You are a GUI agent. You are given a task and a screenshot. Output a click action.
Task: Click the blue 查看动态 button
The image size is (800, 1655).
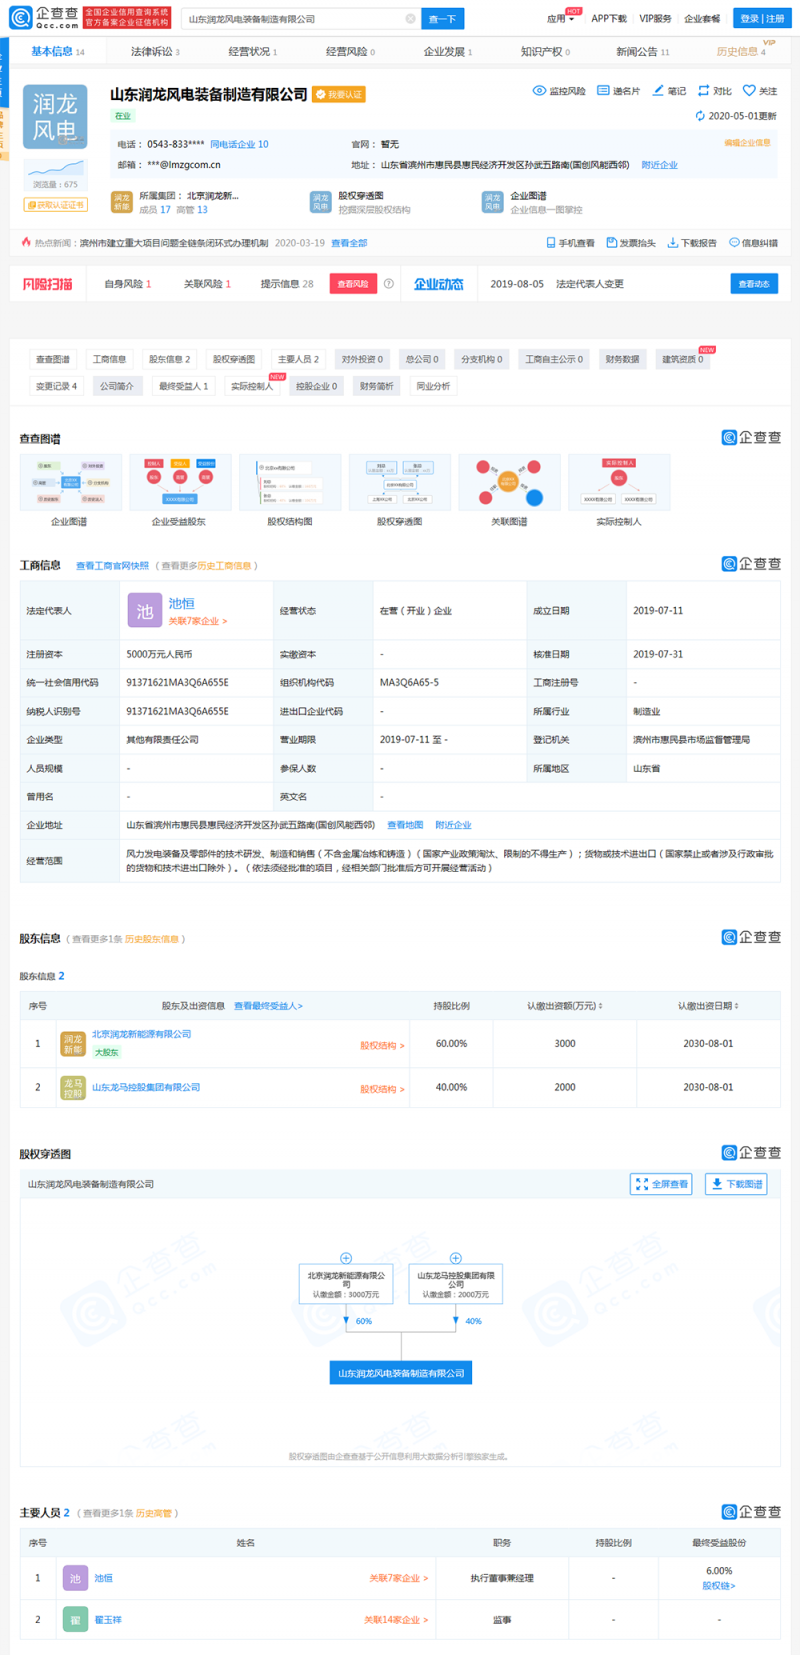[754, 284]
